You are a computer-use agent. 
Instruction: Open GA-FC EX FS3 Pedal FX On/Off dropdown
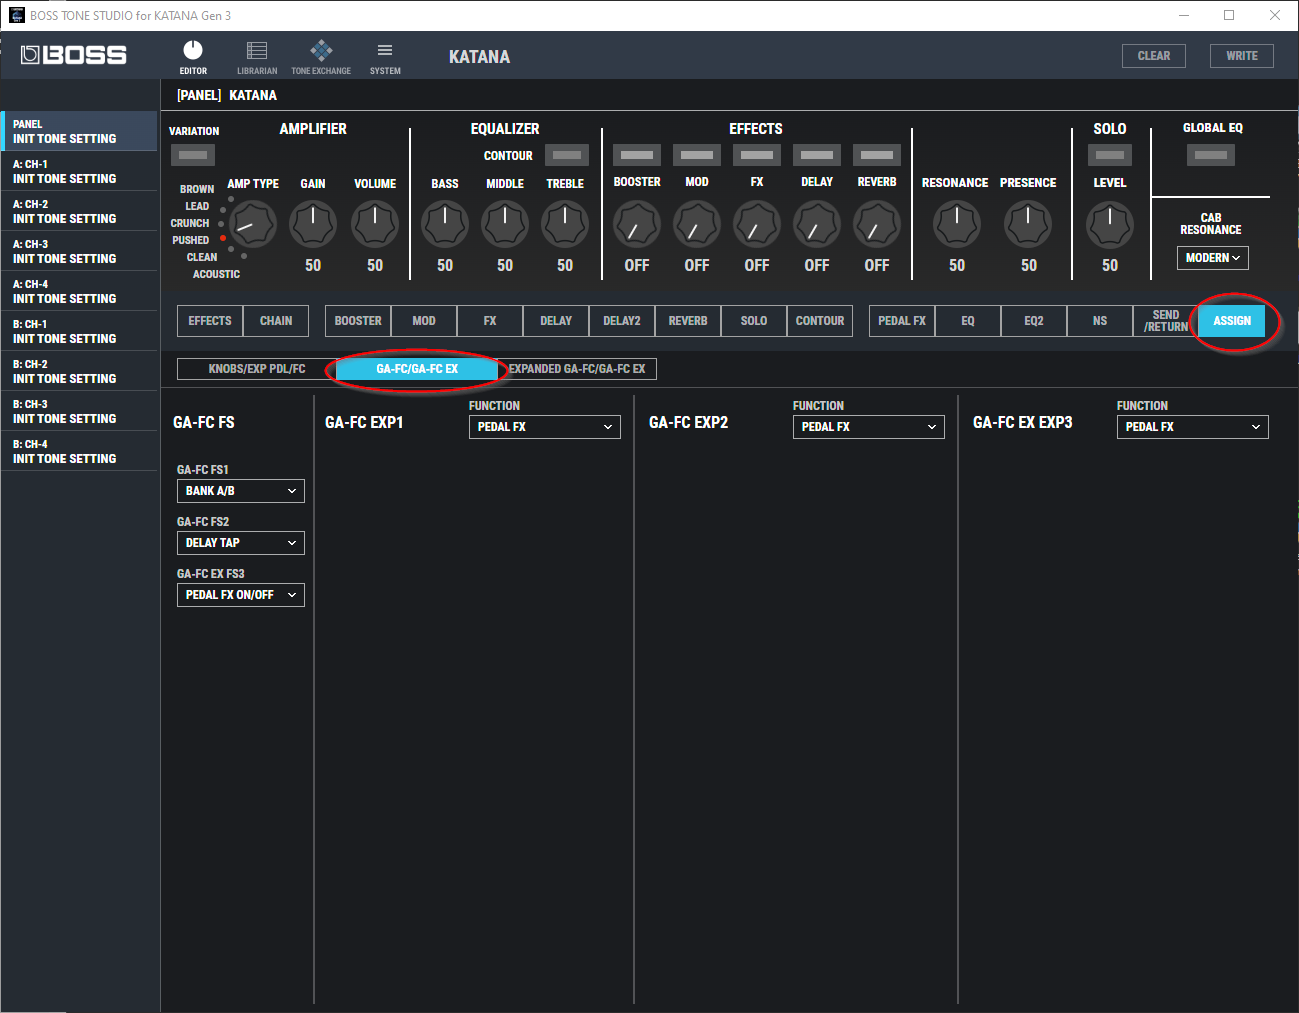(x=241, y=595)
